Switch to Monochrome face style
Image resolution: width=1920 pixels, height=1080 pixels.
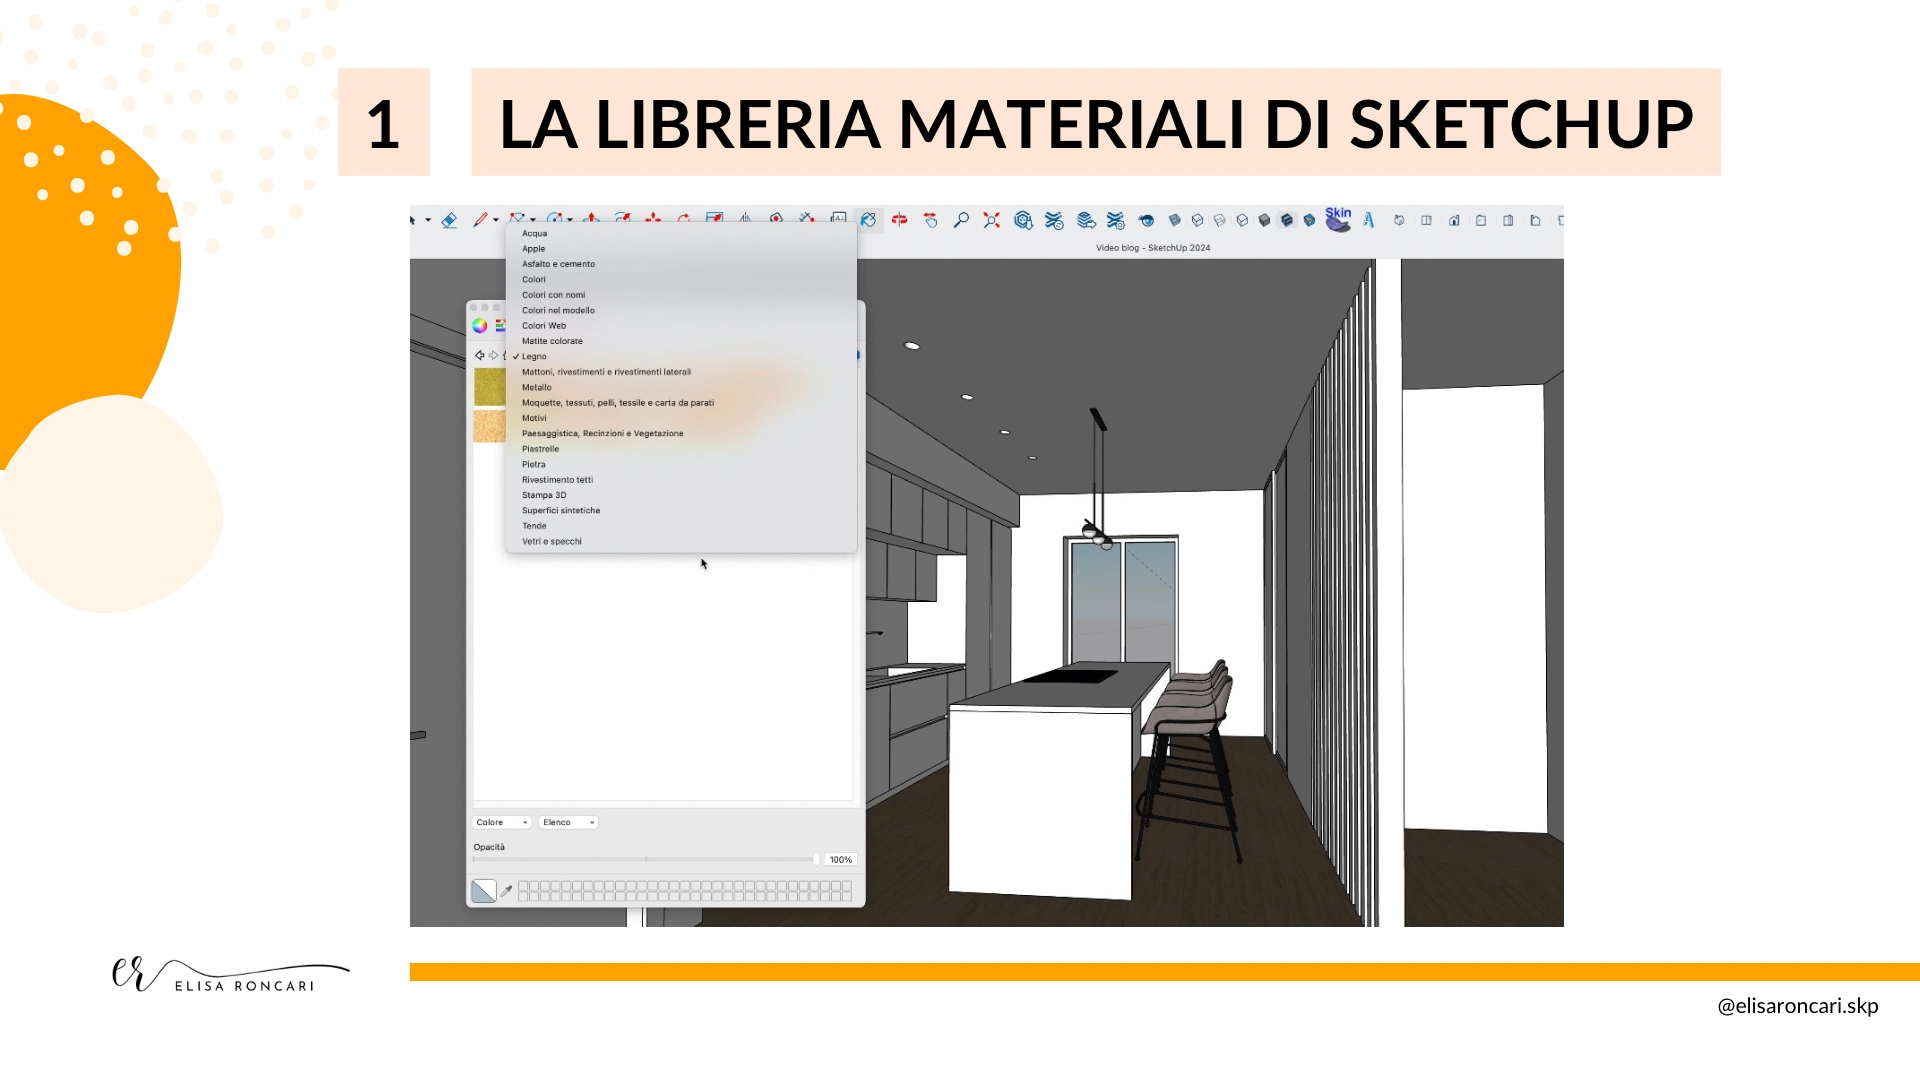coord(1309,220)
